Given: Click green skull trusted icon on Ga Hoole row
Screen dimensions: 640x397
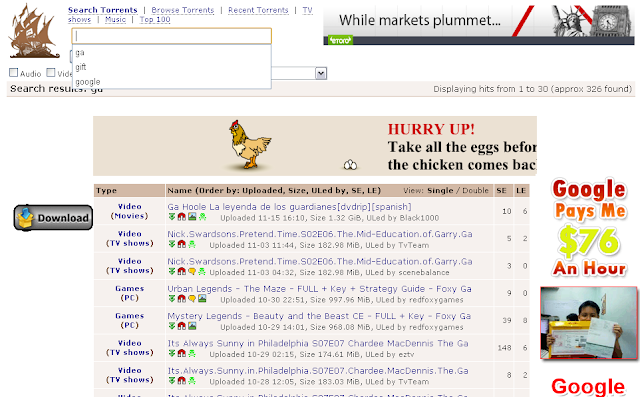Looking at the screenshot, I should pyautogui.click(x=202, y=217).
